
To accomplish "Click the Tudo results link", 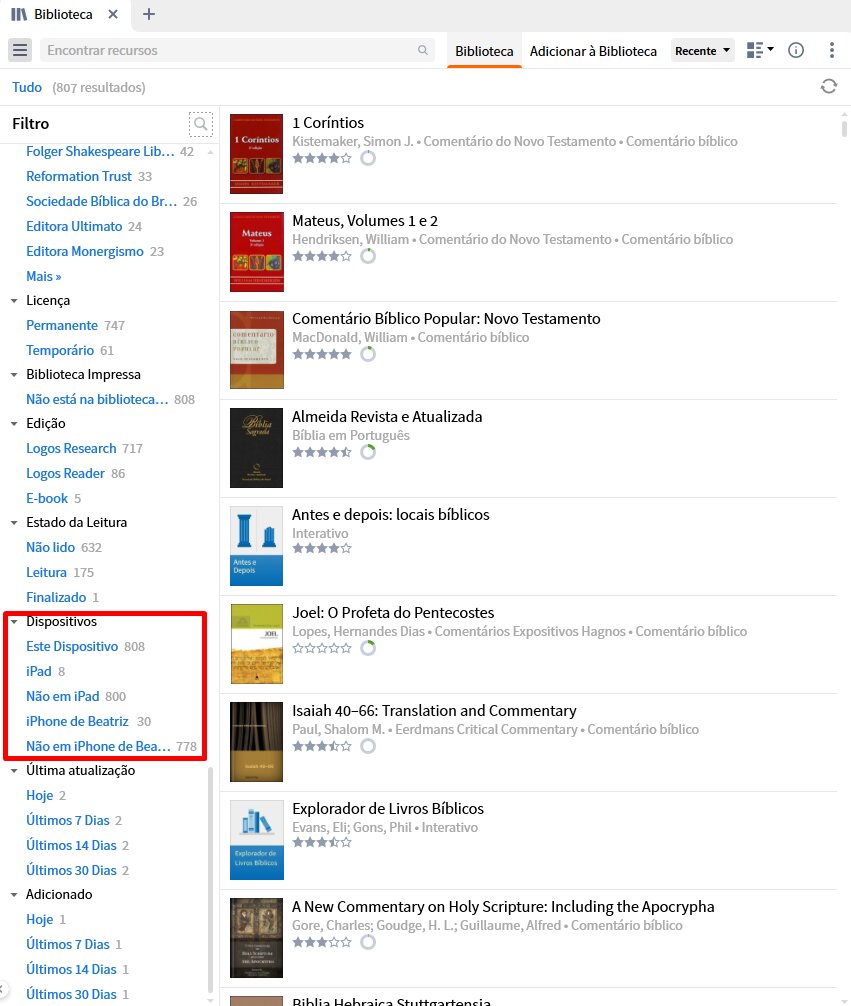I will tap(27, 87).
